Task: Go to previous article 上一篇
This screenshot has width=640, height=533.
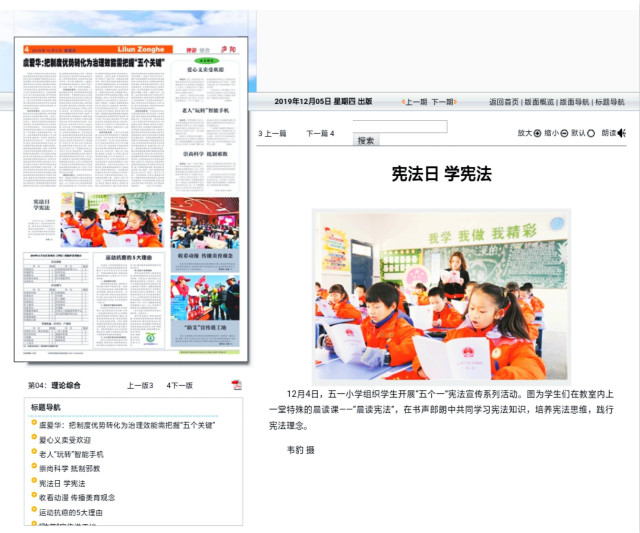Action: tap(272, 133)
